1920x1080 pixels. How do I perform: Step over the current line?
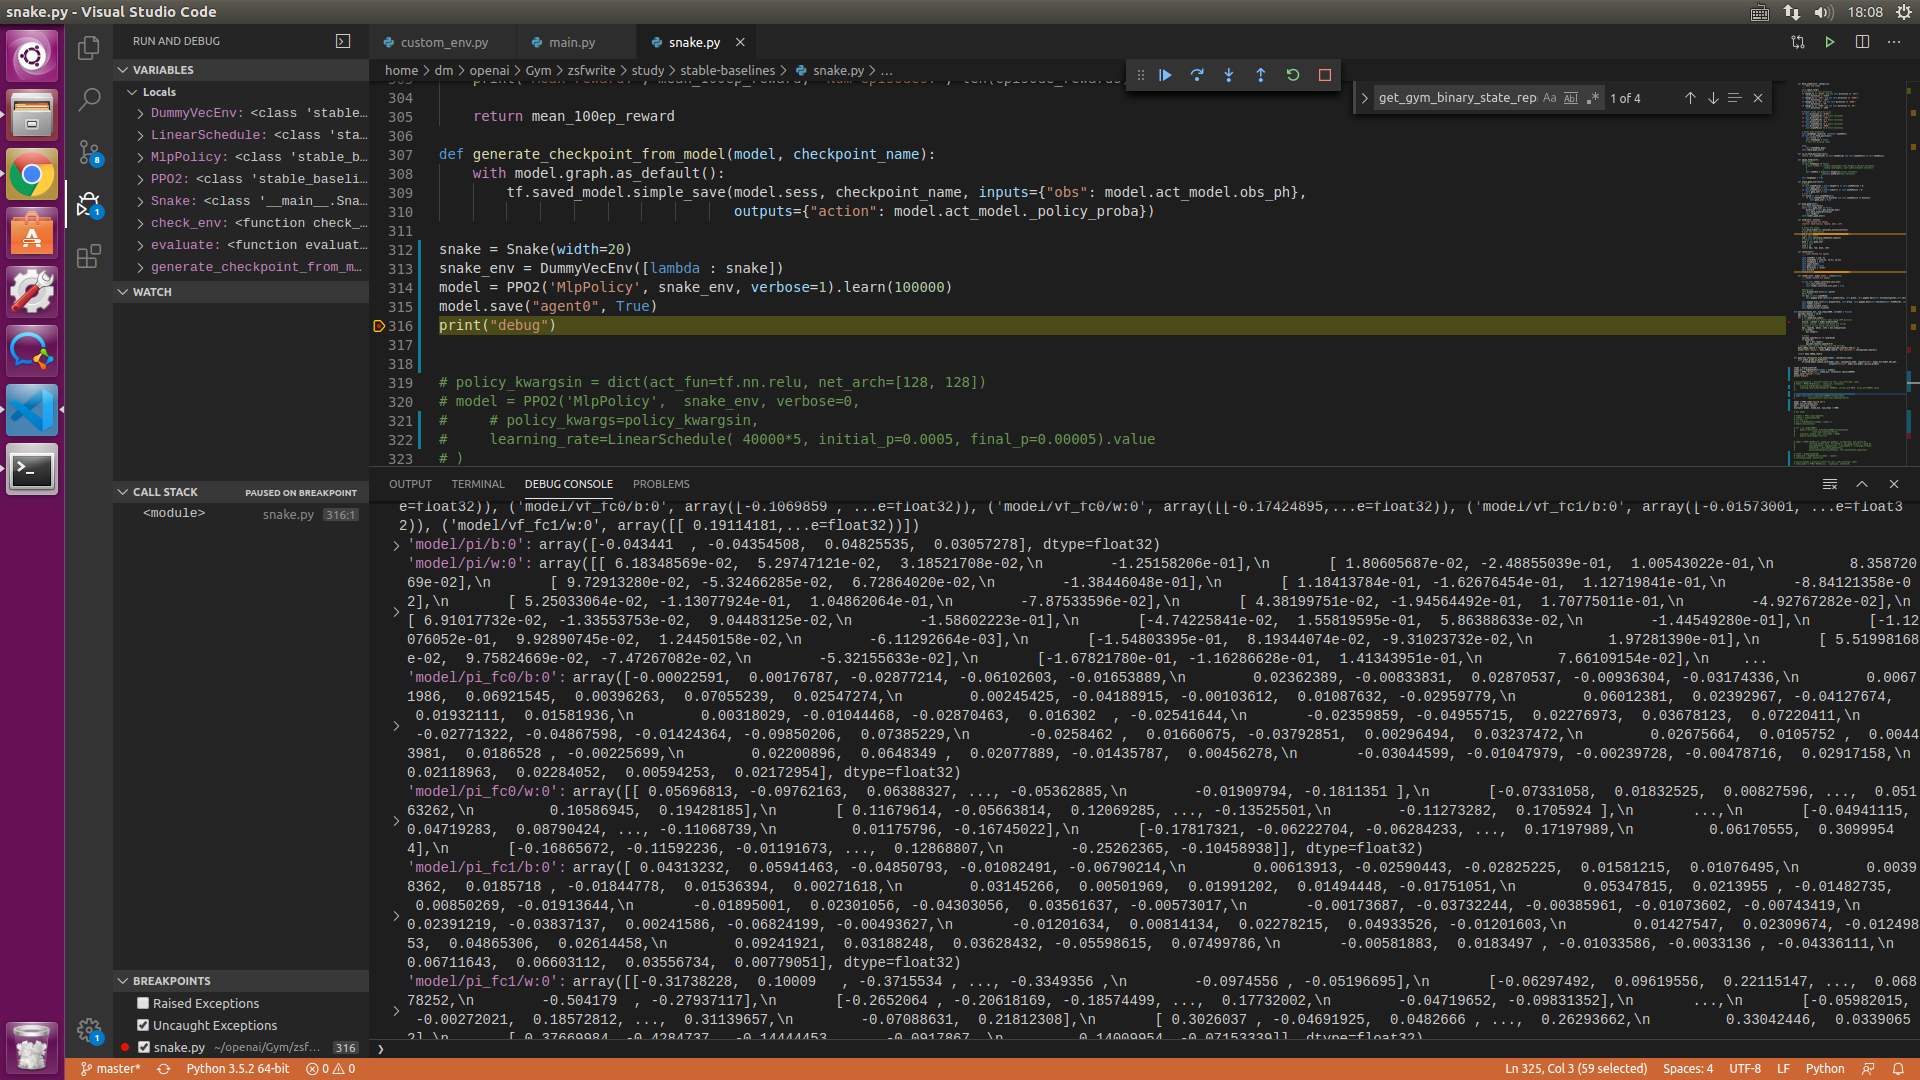point(1197,75)
